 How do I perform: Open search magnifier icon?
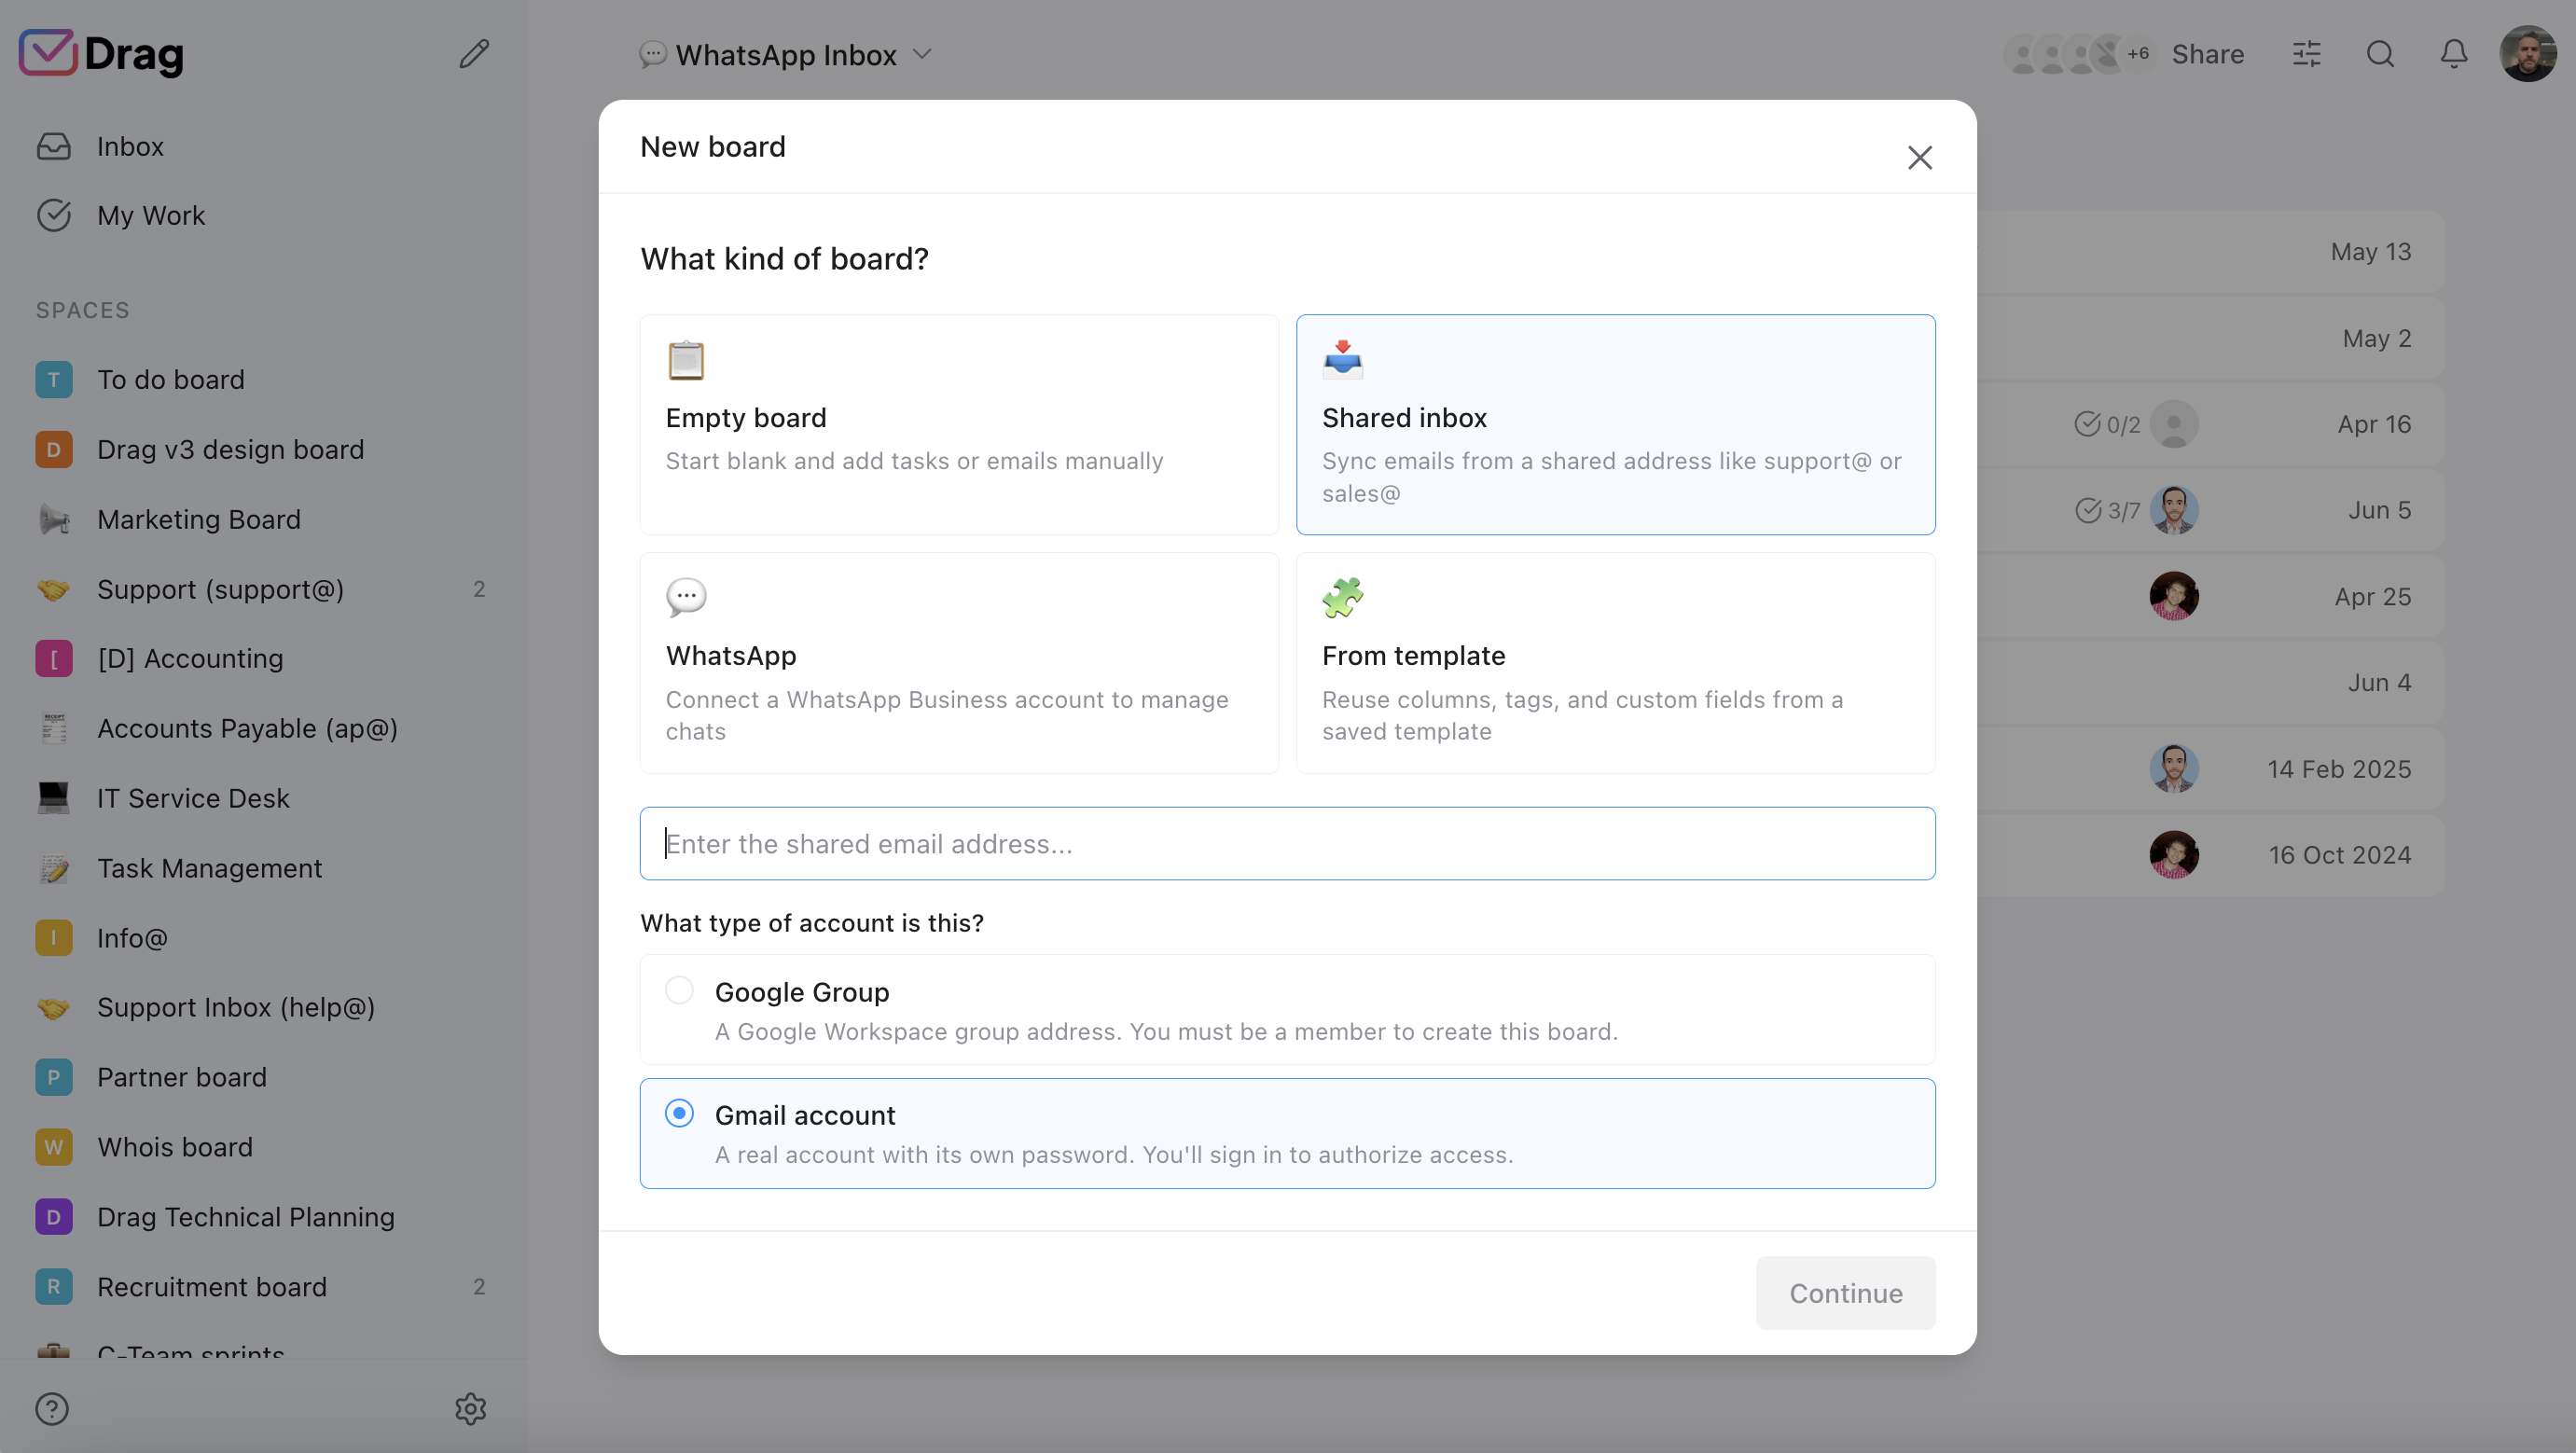2380,54
